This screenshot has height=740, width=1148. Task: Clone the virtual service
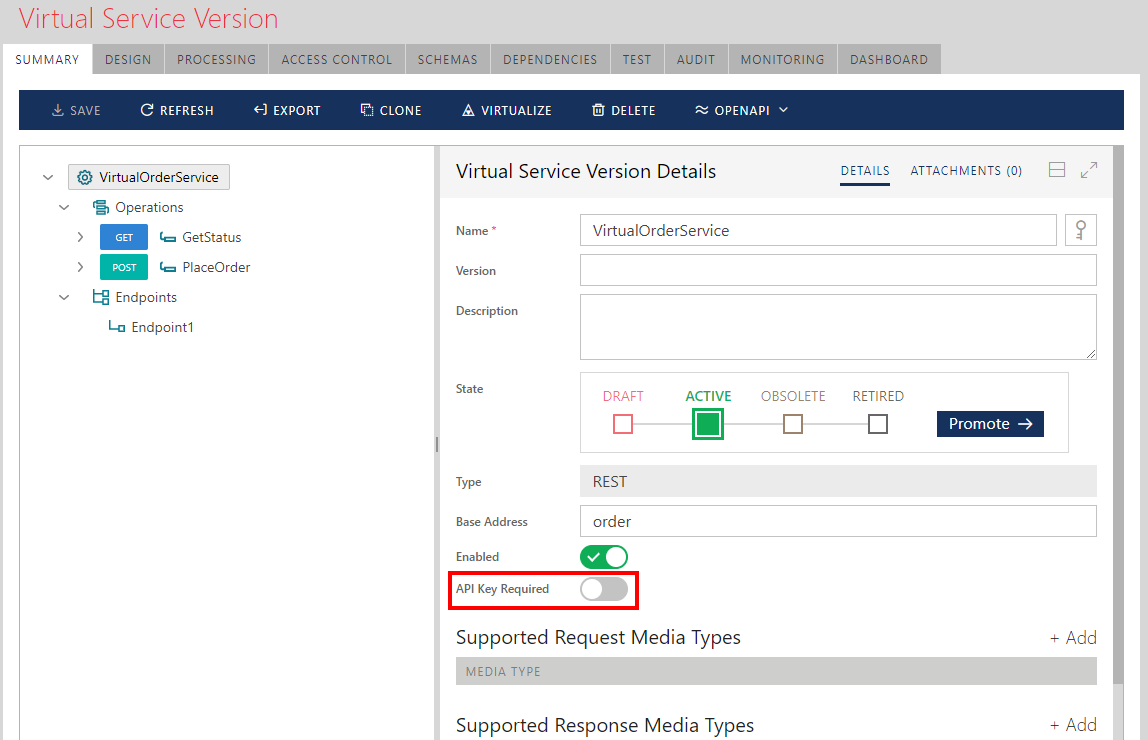(391, 111)
